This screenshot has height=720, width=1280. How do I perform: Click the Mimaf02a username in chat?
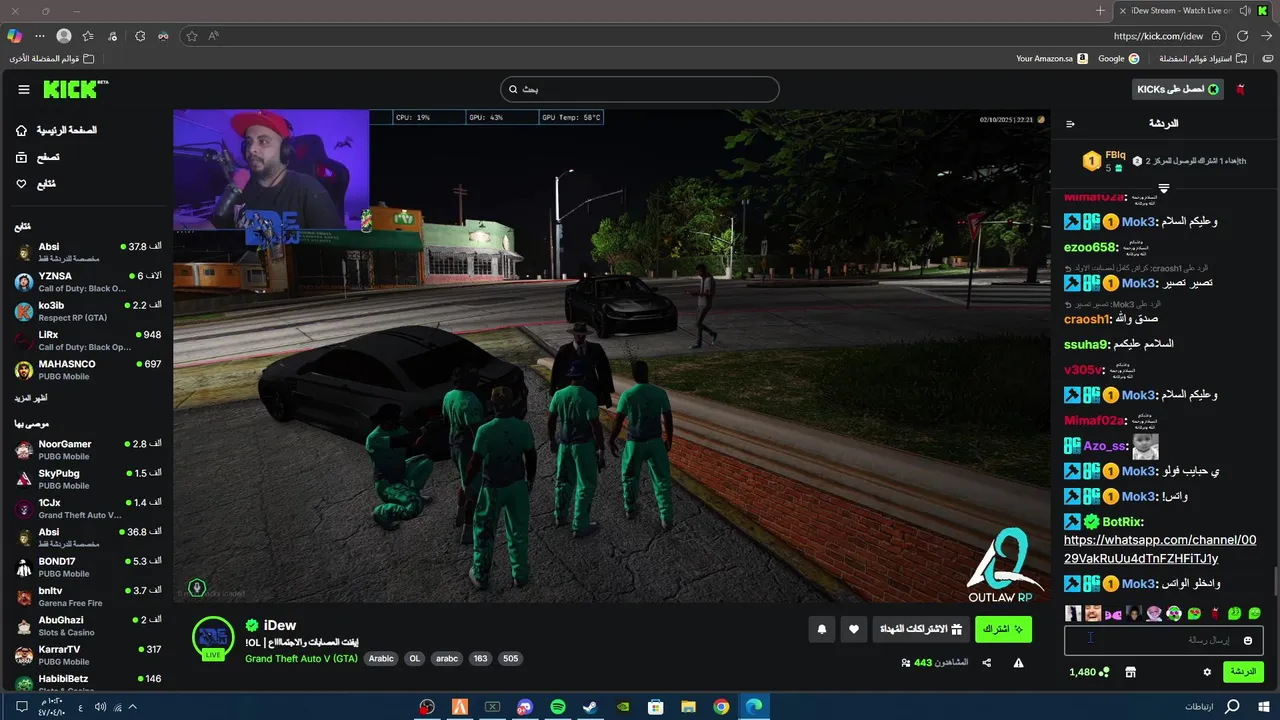[x=1094, y=421]
